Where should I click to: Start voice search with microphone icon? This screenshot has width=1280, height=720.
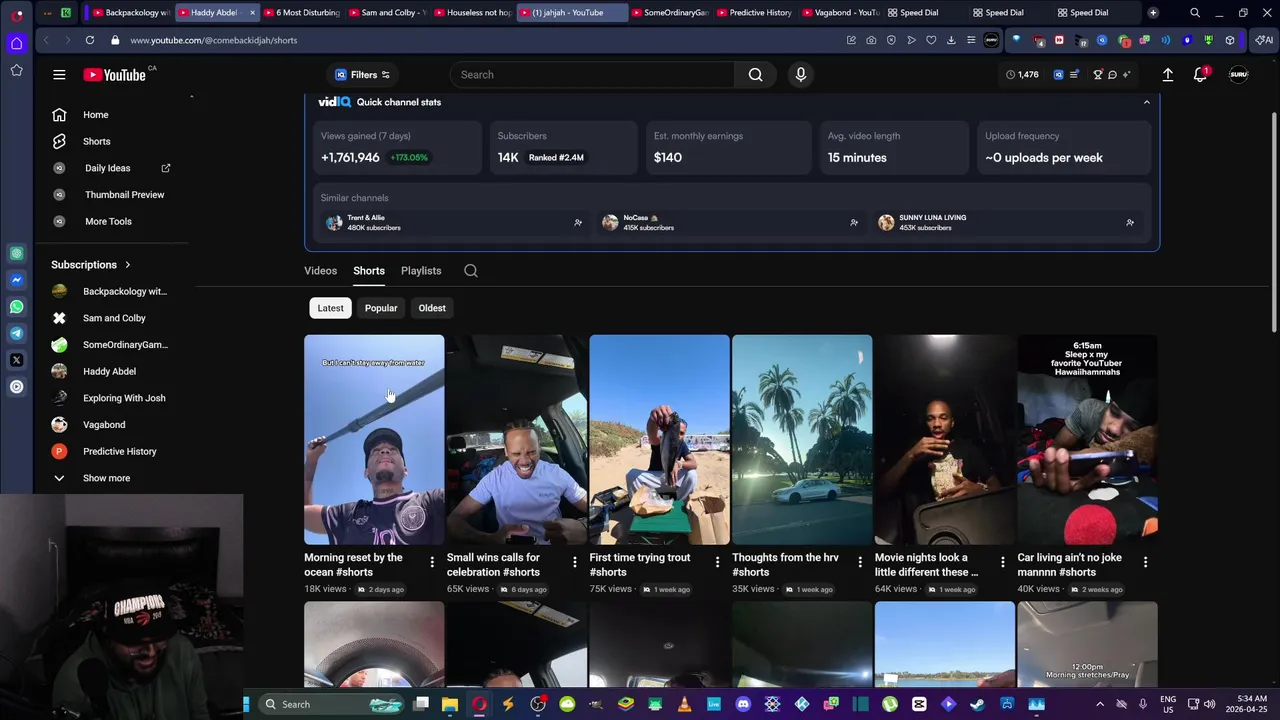tap(801, 75)
